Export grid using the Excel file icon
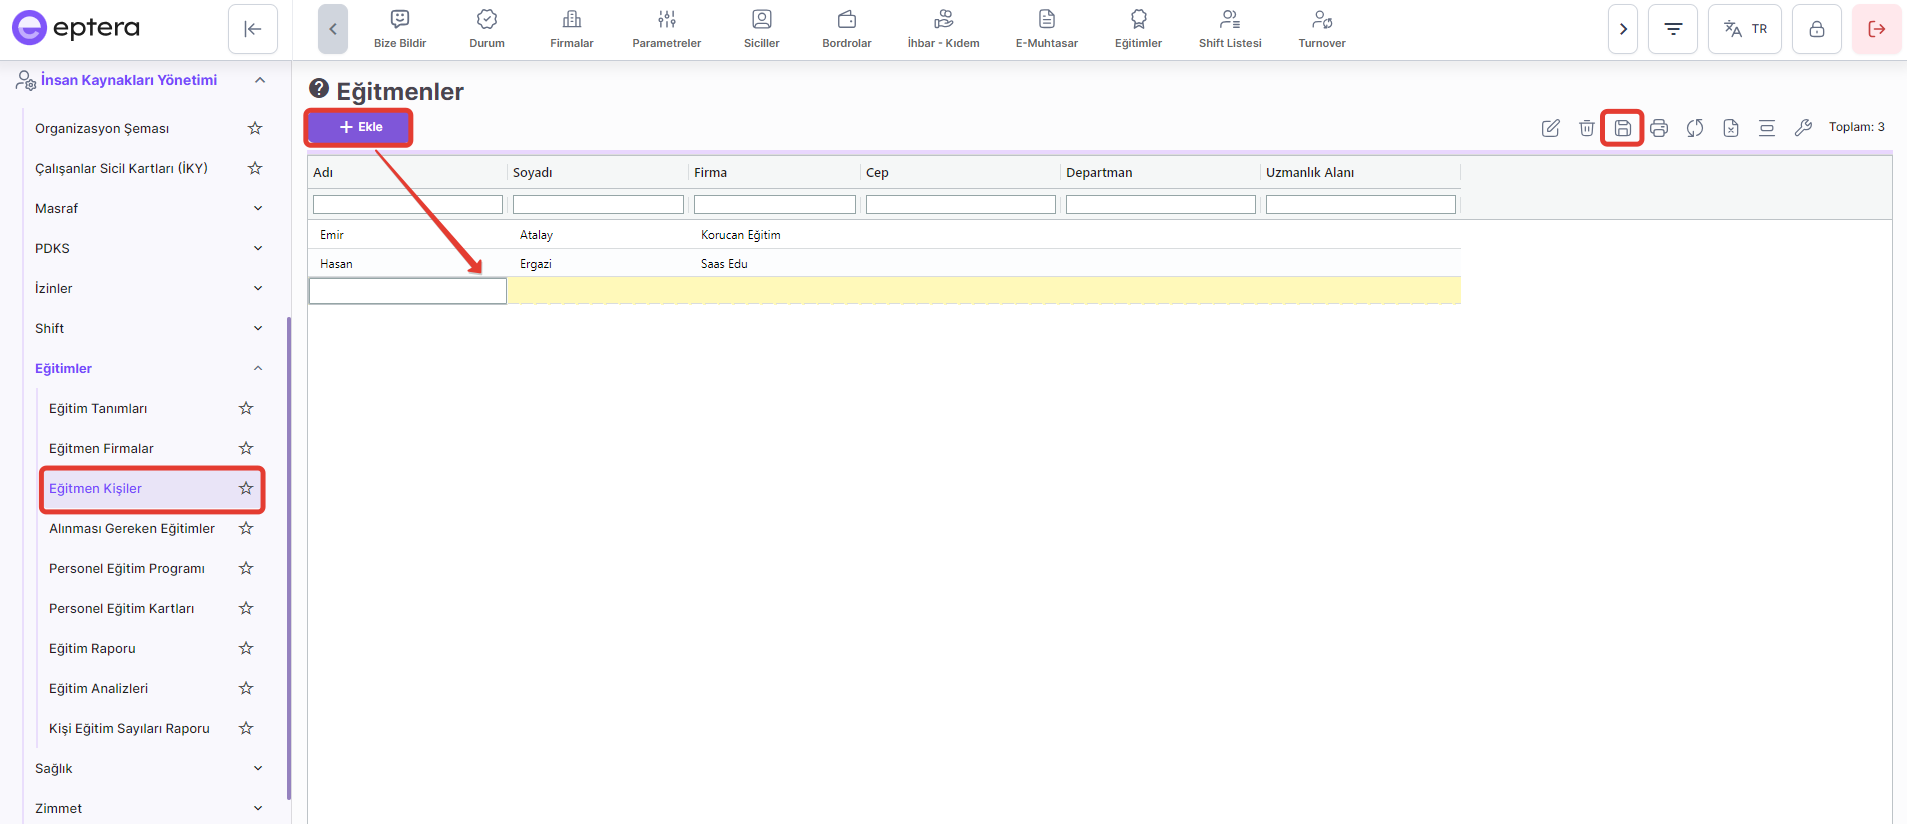 click(1731, 128)
